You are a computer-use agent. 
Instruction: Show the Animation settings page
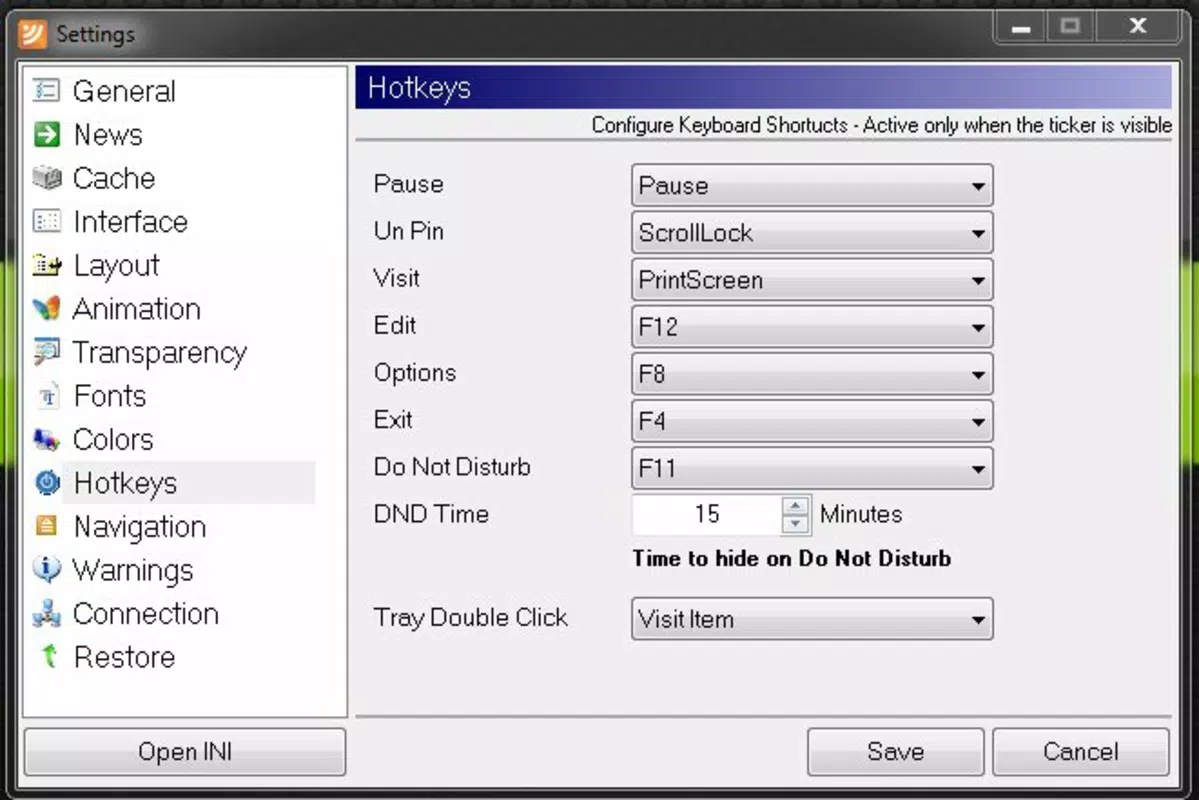(x=137, y=309)
